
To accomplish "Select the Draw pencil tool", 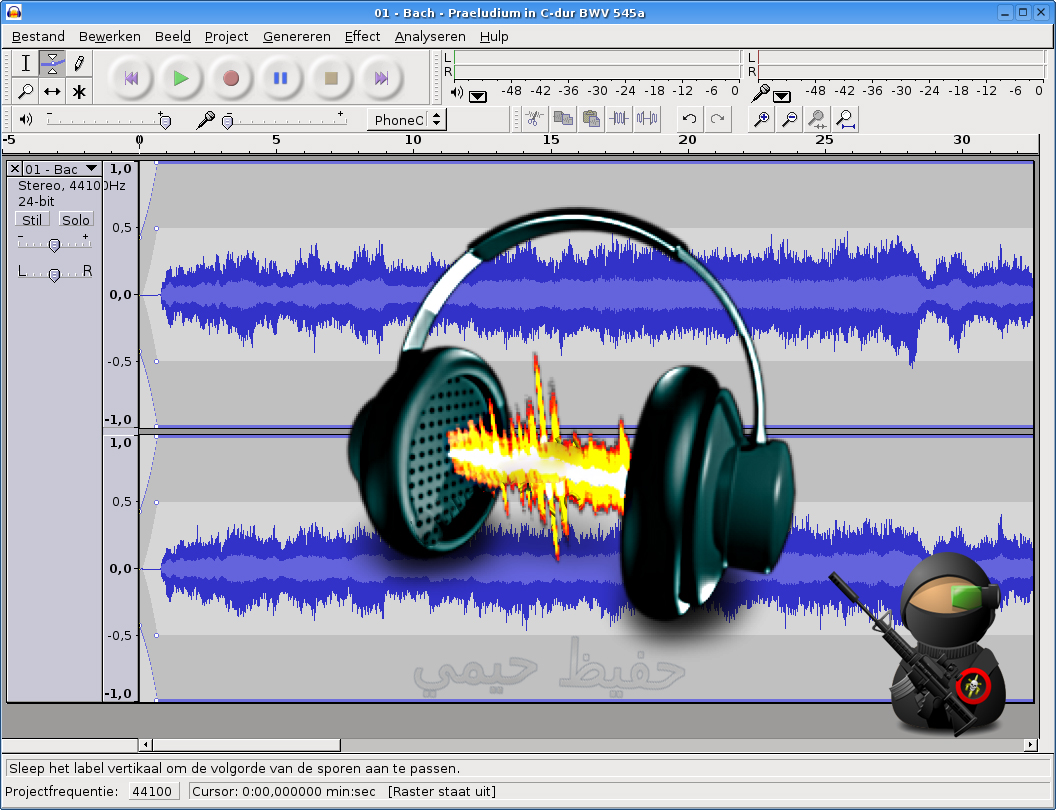I will click(79, 63).
